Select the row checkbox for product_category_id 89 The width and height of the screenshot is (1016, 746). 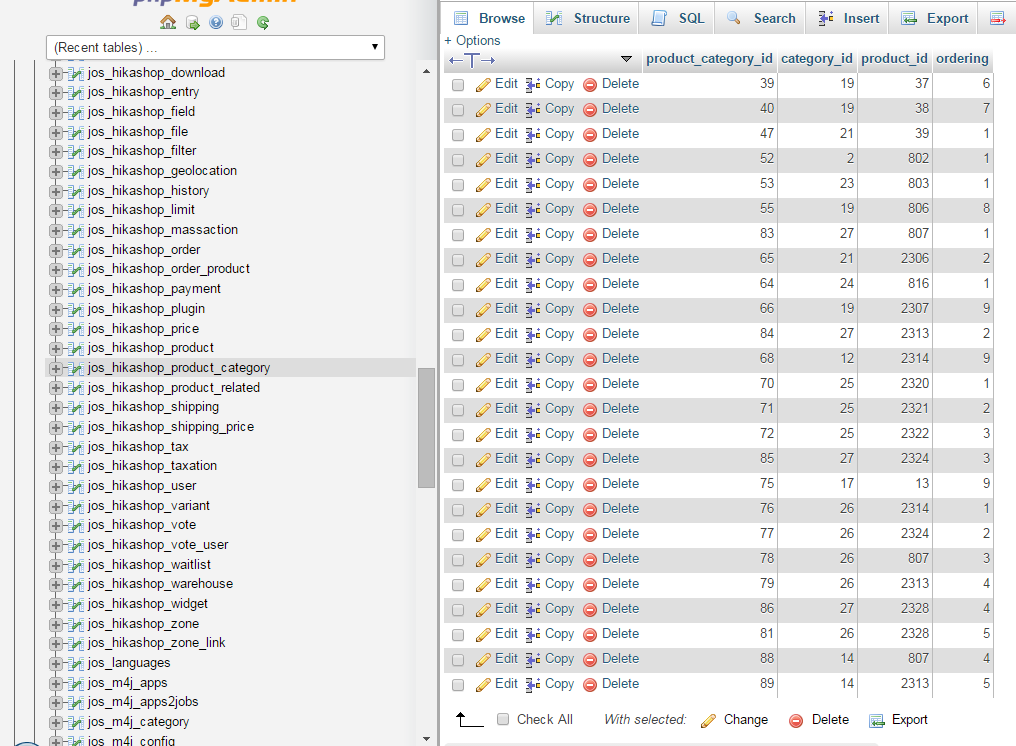(458, 685)
